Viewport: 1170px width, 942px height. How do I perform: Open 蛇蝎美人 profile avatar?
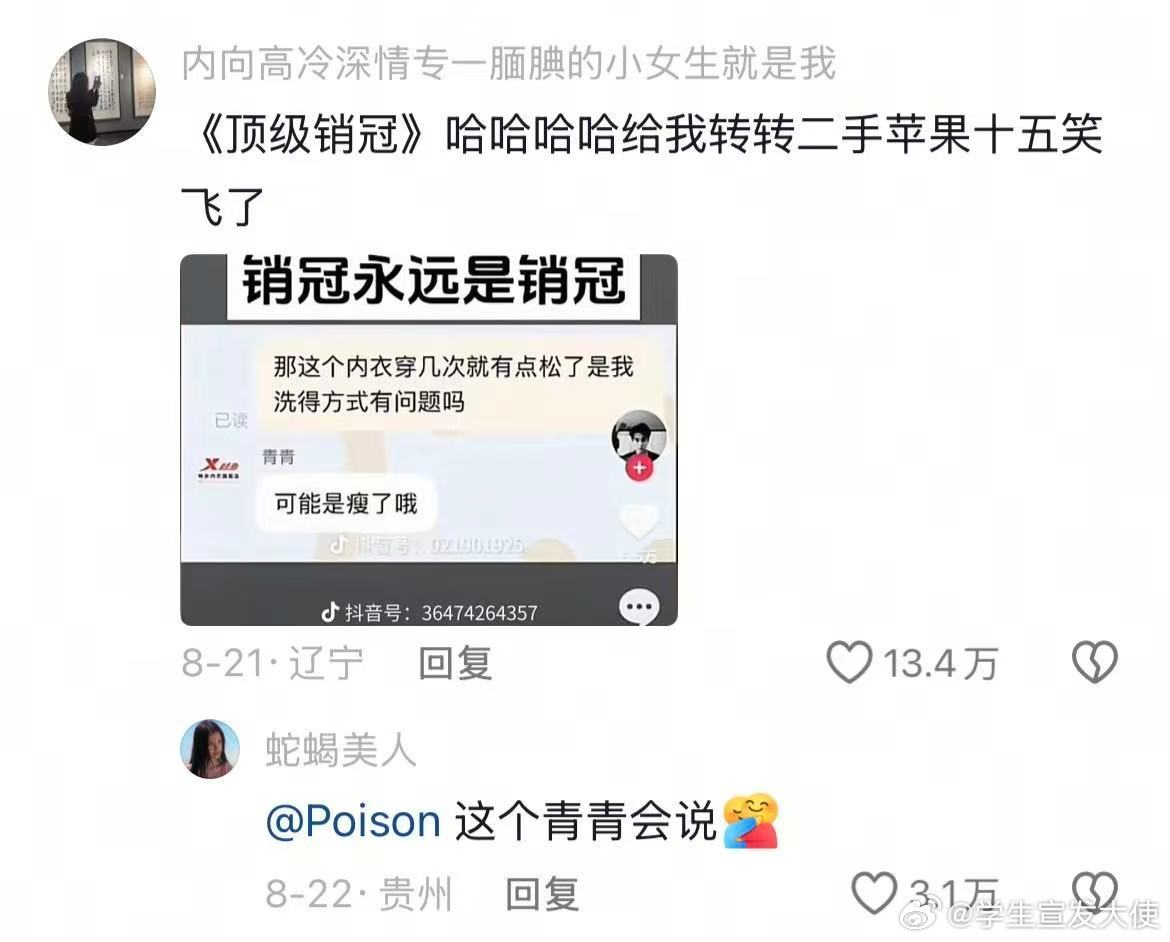tap(210, 749)
